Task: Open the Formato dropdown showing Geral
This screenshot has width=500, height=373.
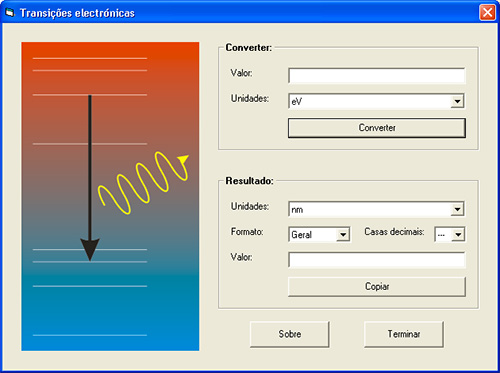Action: point(343,235)
